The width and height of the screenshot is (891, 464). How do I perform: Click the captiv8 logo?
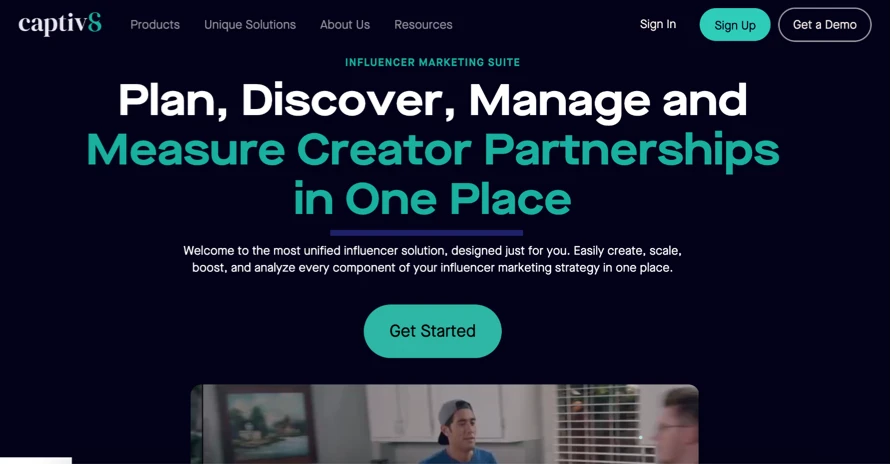(60, 24)
